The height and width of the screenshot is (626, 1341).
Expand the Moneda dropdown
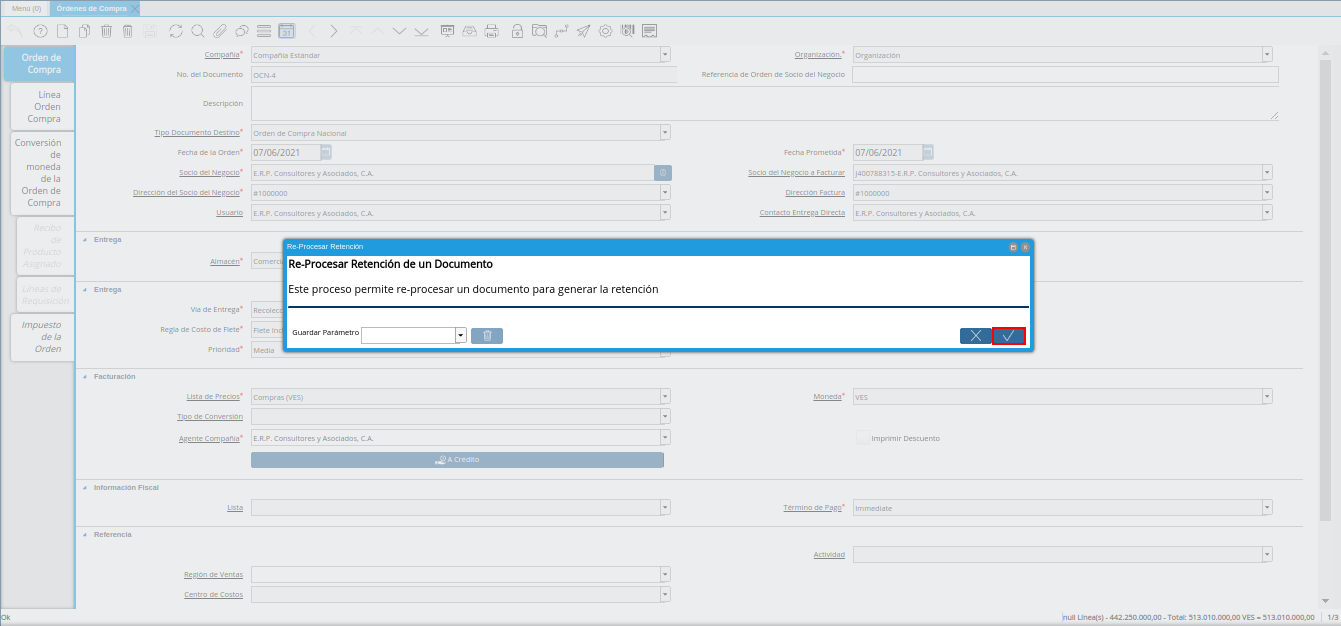pos(1267,397)
